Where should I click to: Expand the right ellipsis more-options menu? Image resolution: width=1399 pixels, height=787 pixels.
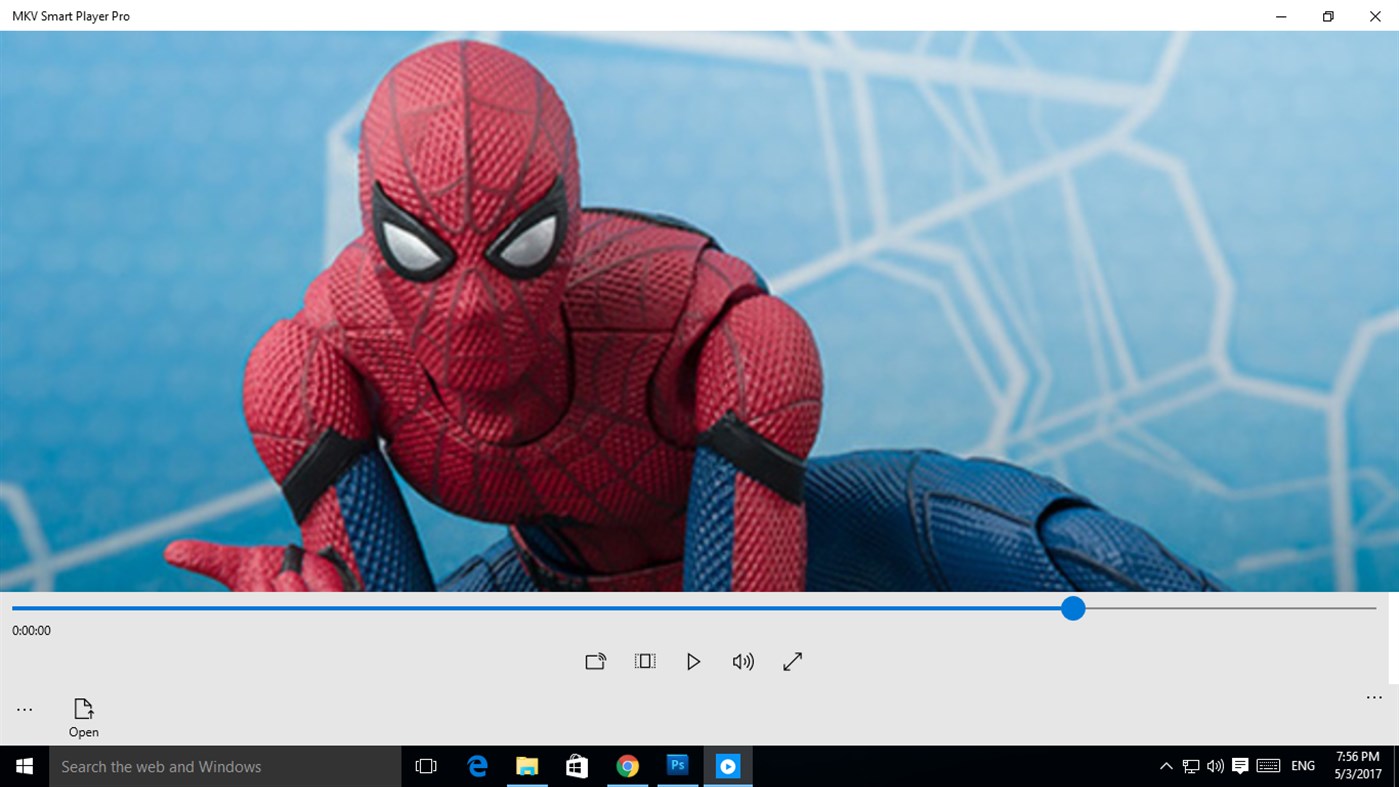point(1372,697)
